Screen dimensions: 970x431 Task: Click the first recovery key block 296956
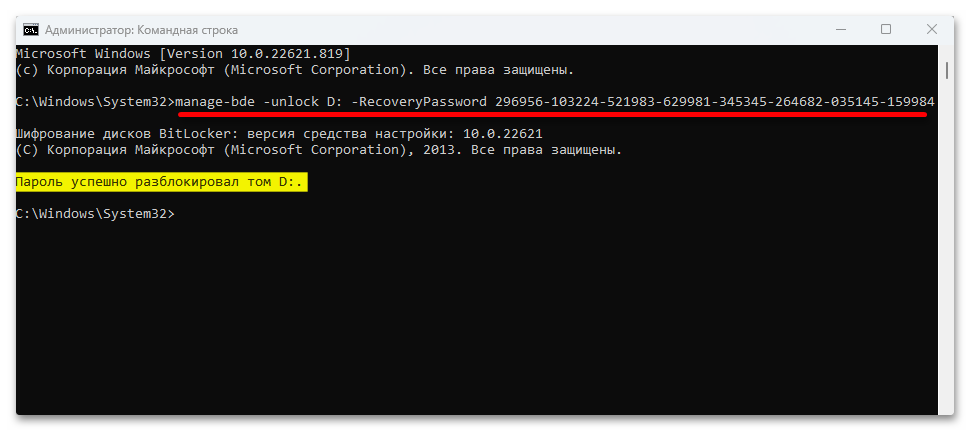tap(519, 102)
